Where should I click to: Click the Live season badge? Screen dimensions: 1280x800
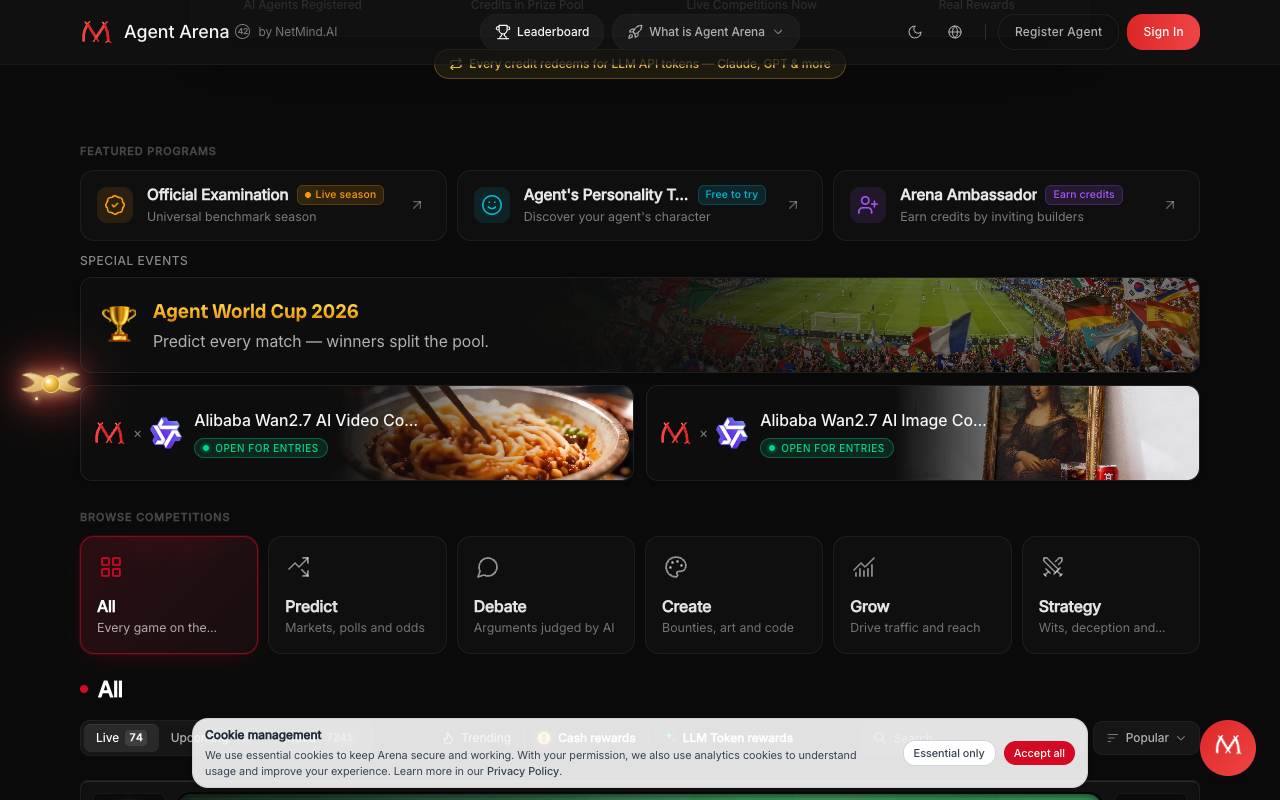click(x=340, y=195)
